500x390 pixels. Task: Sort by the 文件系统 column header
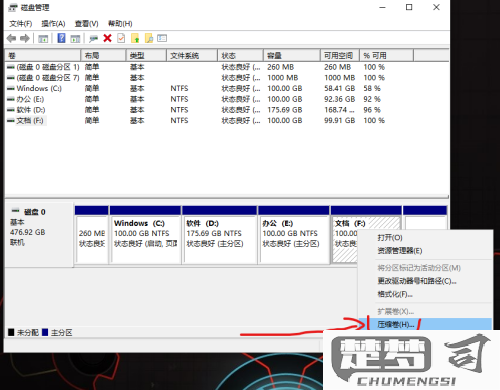tap(192, 55)
